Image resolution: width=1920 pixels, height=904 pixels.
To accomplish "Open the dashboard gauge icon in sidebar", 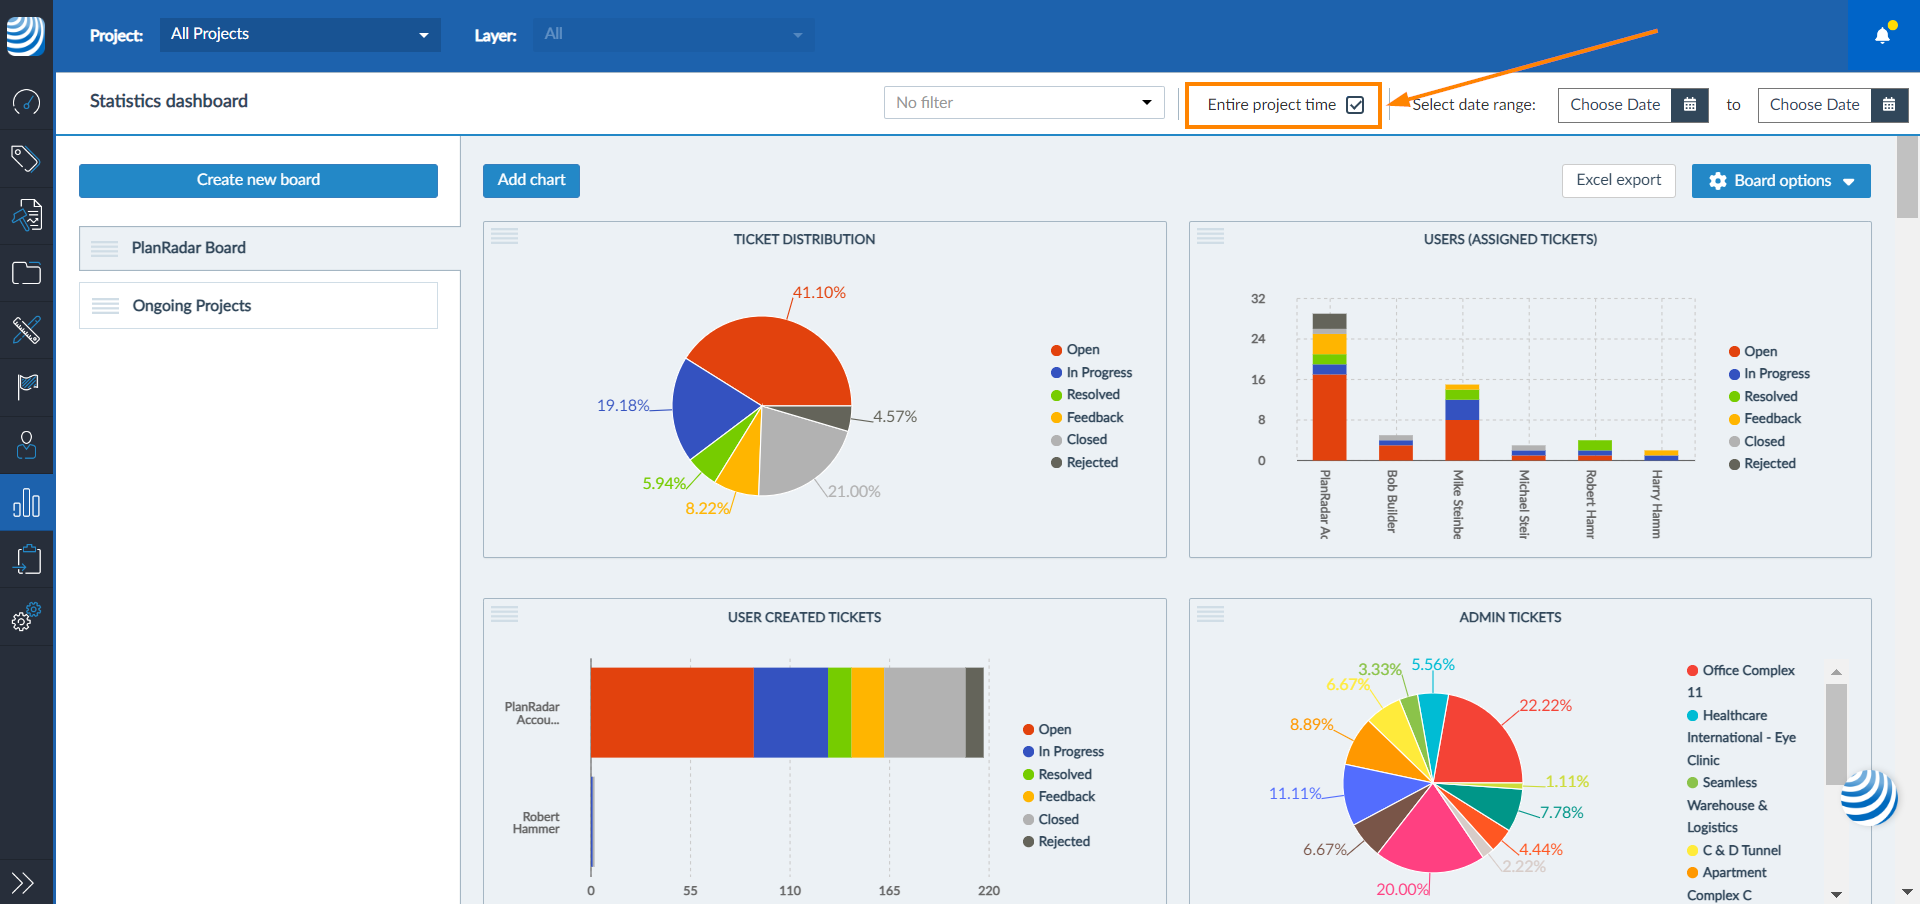I will point(26,101).
